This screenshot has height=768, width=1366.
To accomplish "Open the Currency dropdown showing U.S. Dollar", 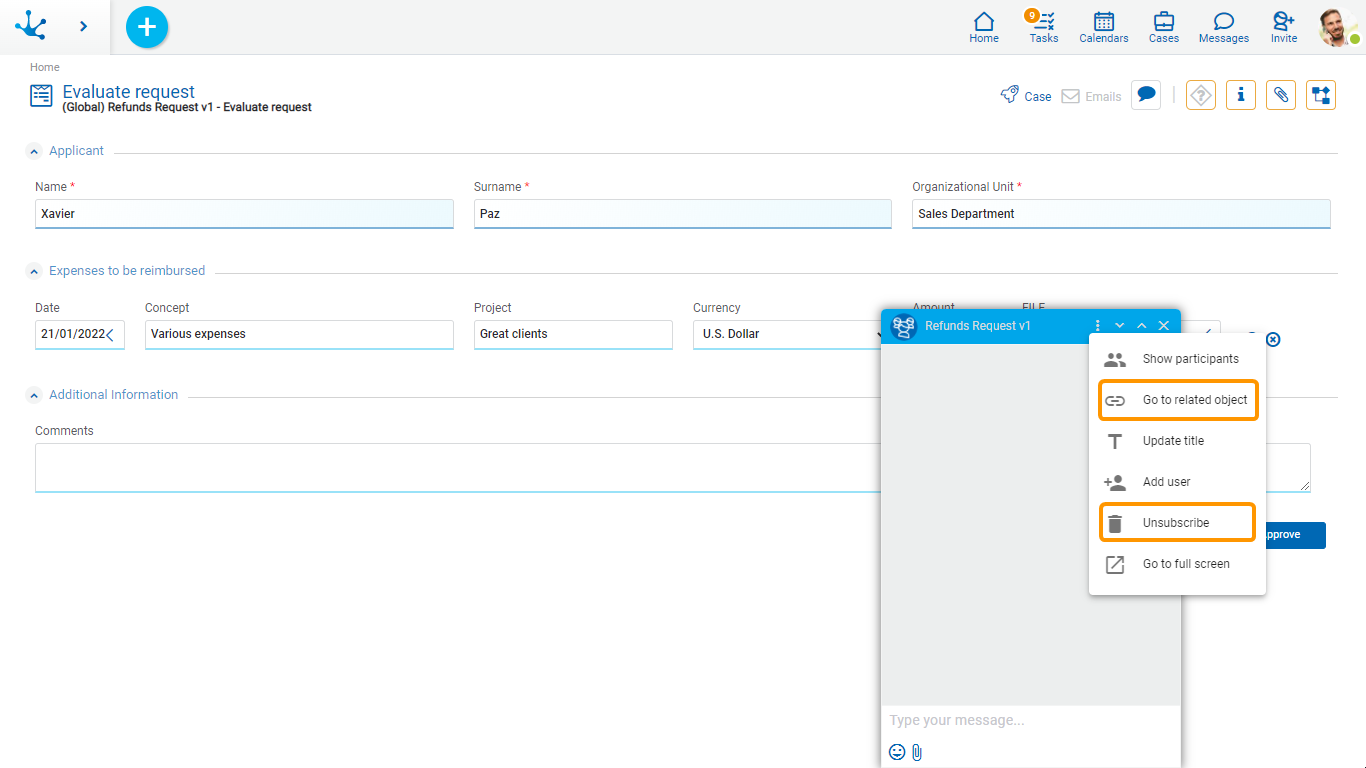I will tap(785, 334).
